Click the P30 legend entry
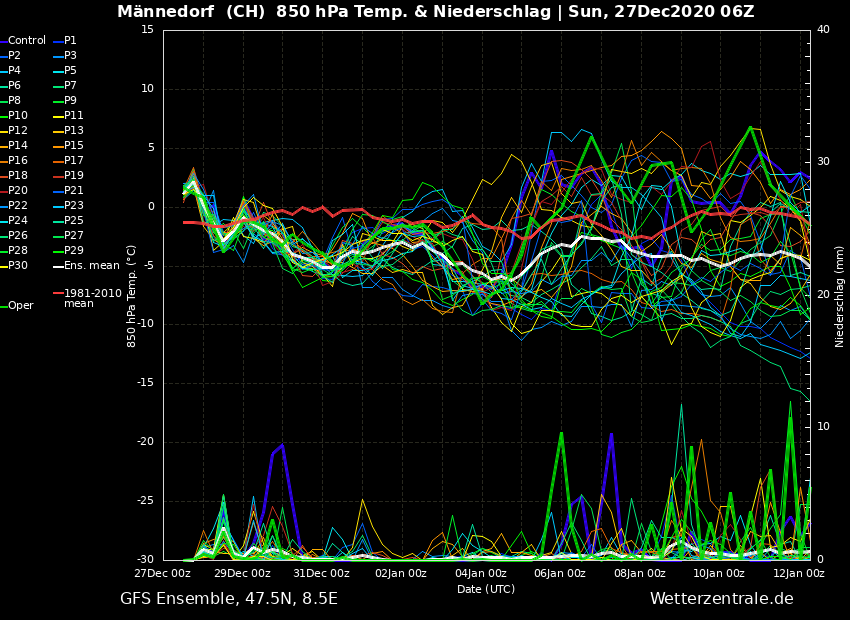 point(18,266)
